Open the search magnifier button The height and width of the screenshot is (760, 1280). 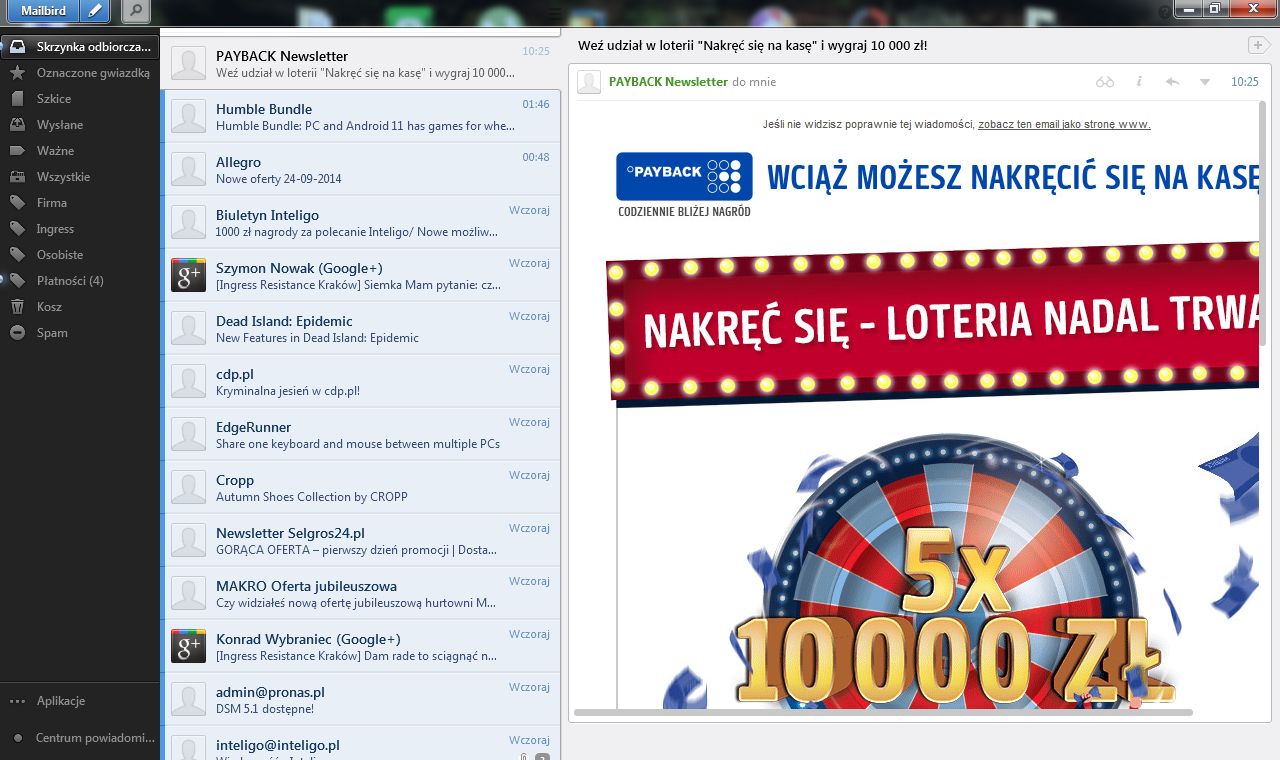click(137, 11)
